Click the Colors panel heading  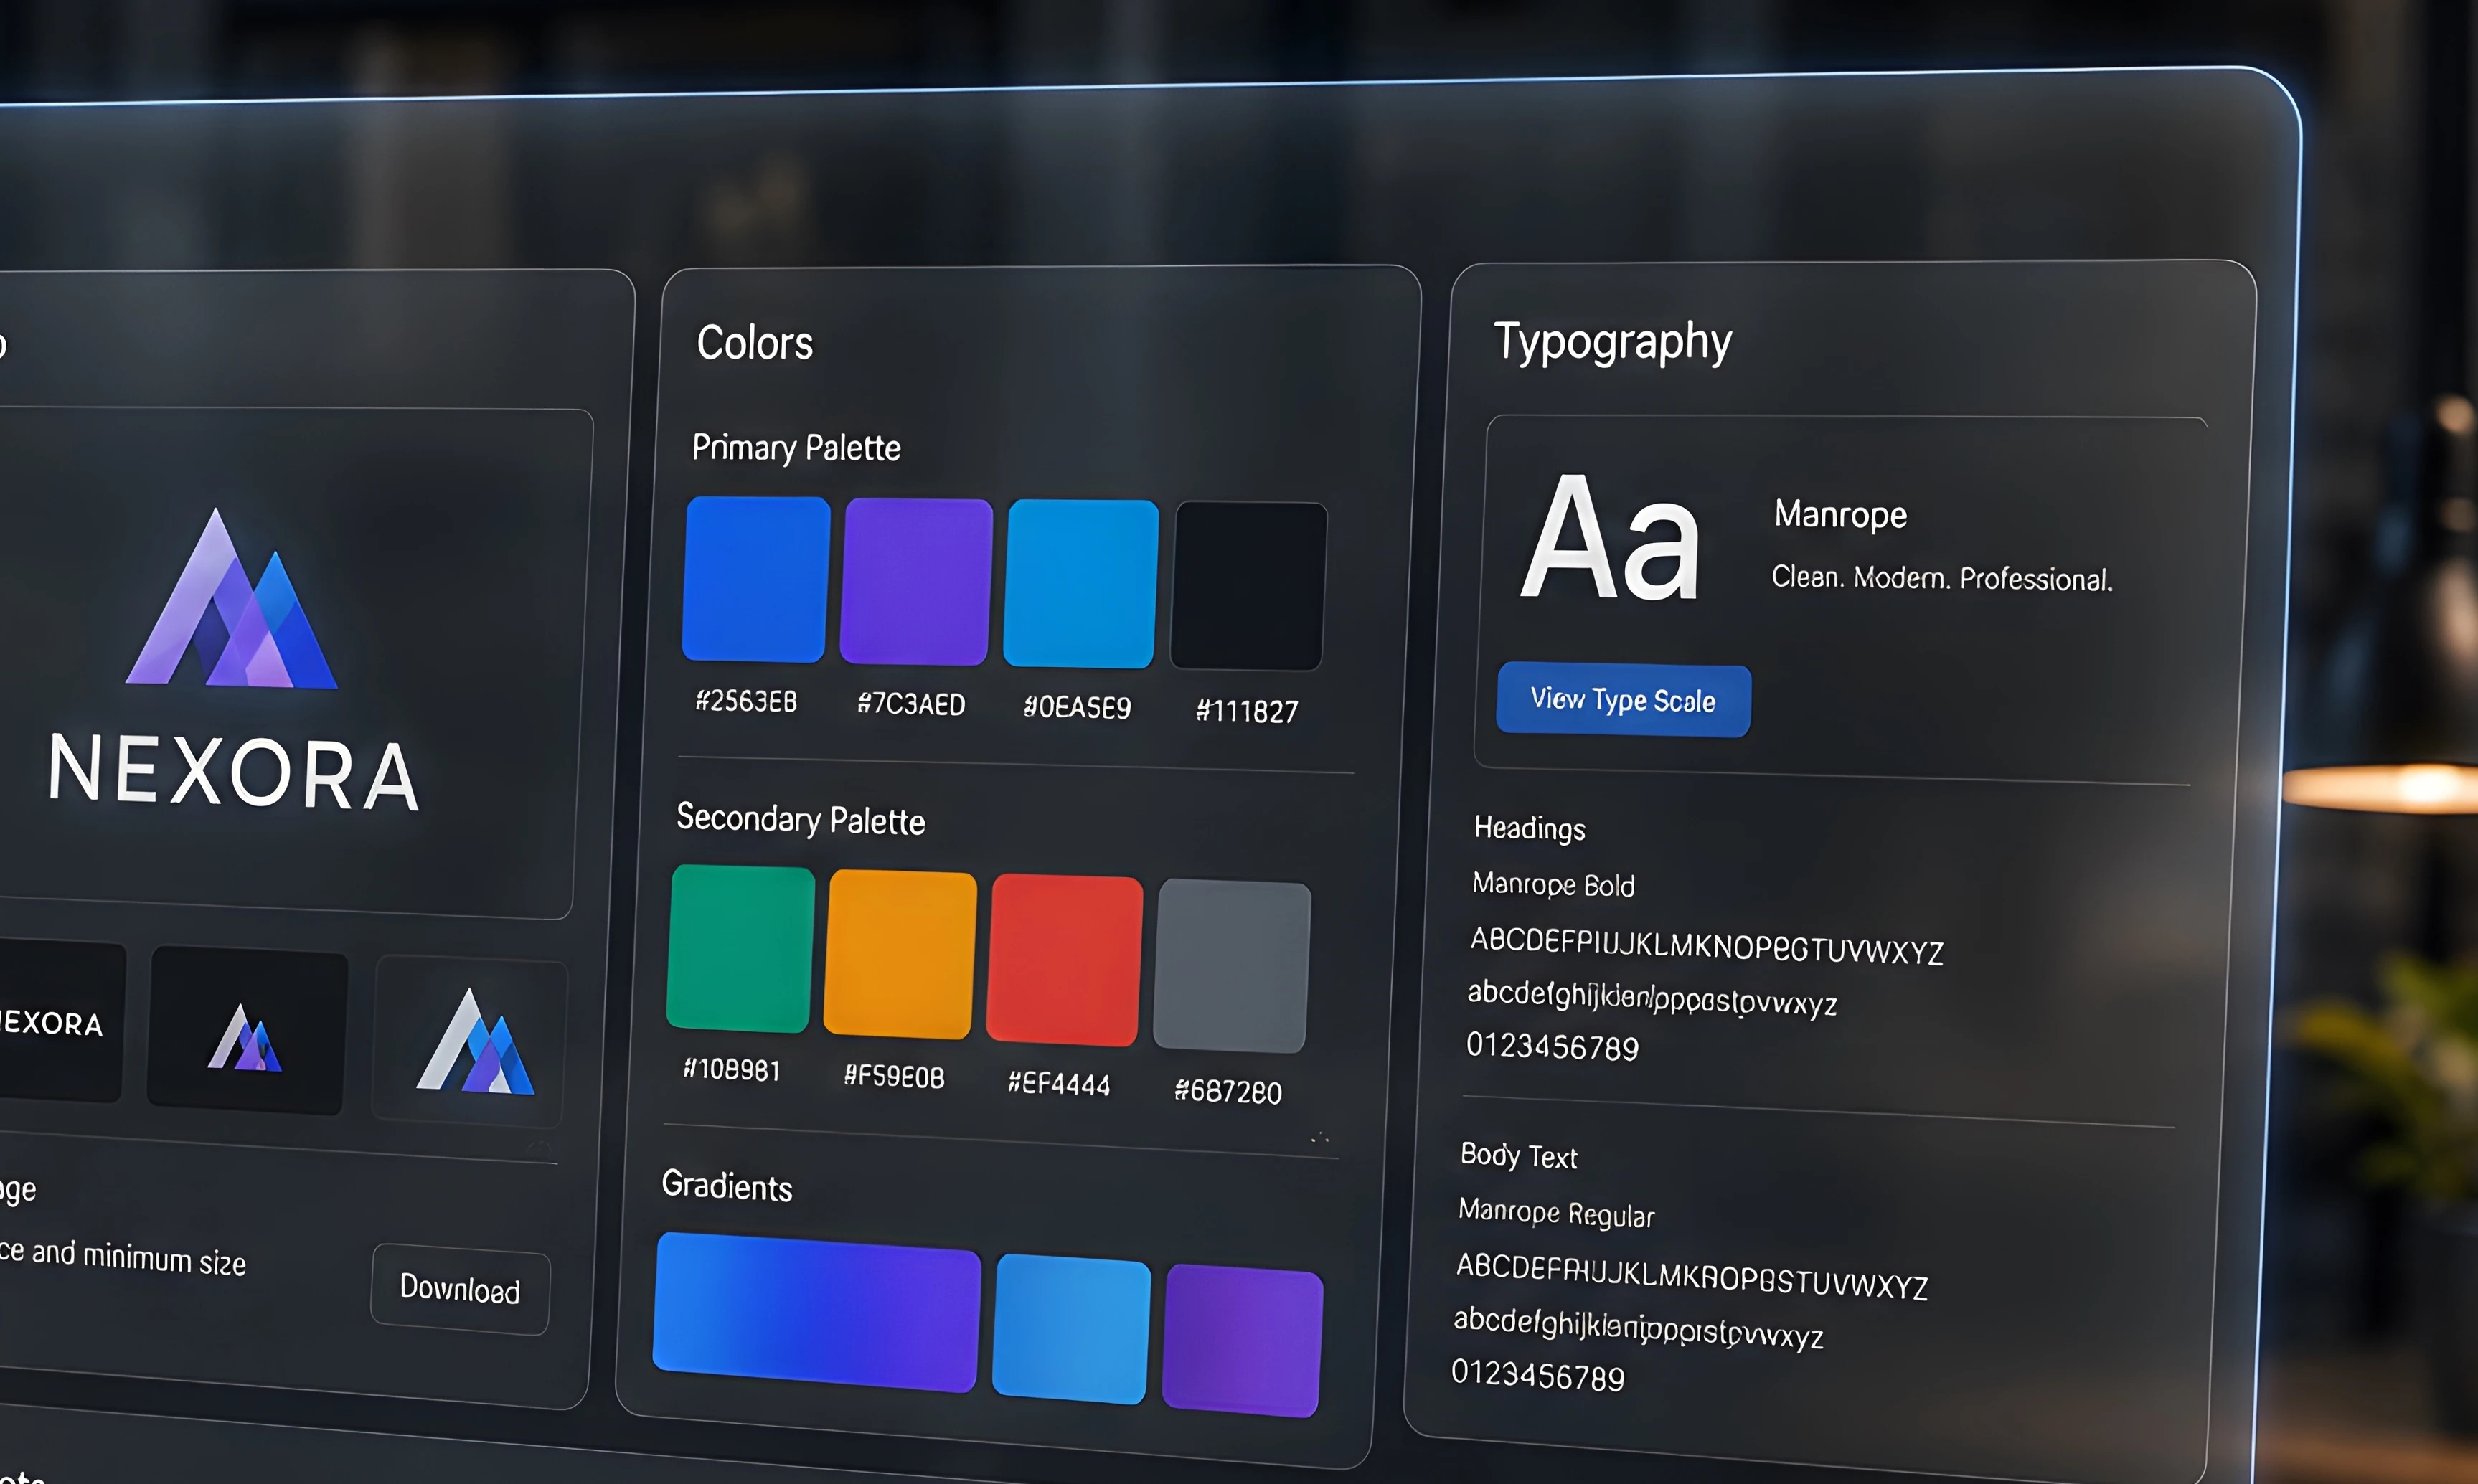(755, 343)
